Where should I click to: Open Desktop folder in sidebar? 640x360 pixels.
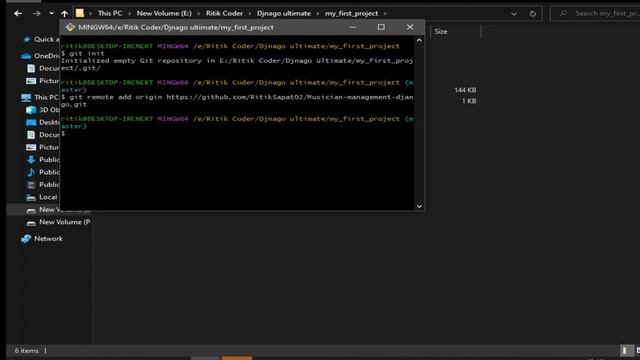[x=49, y=122]
